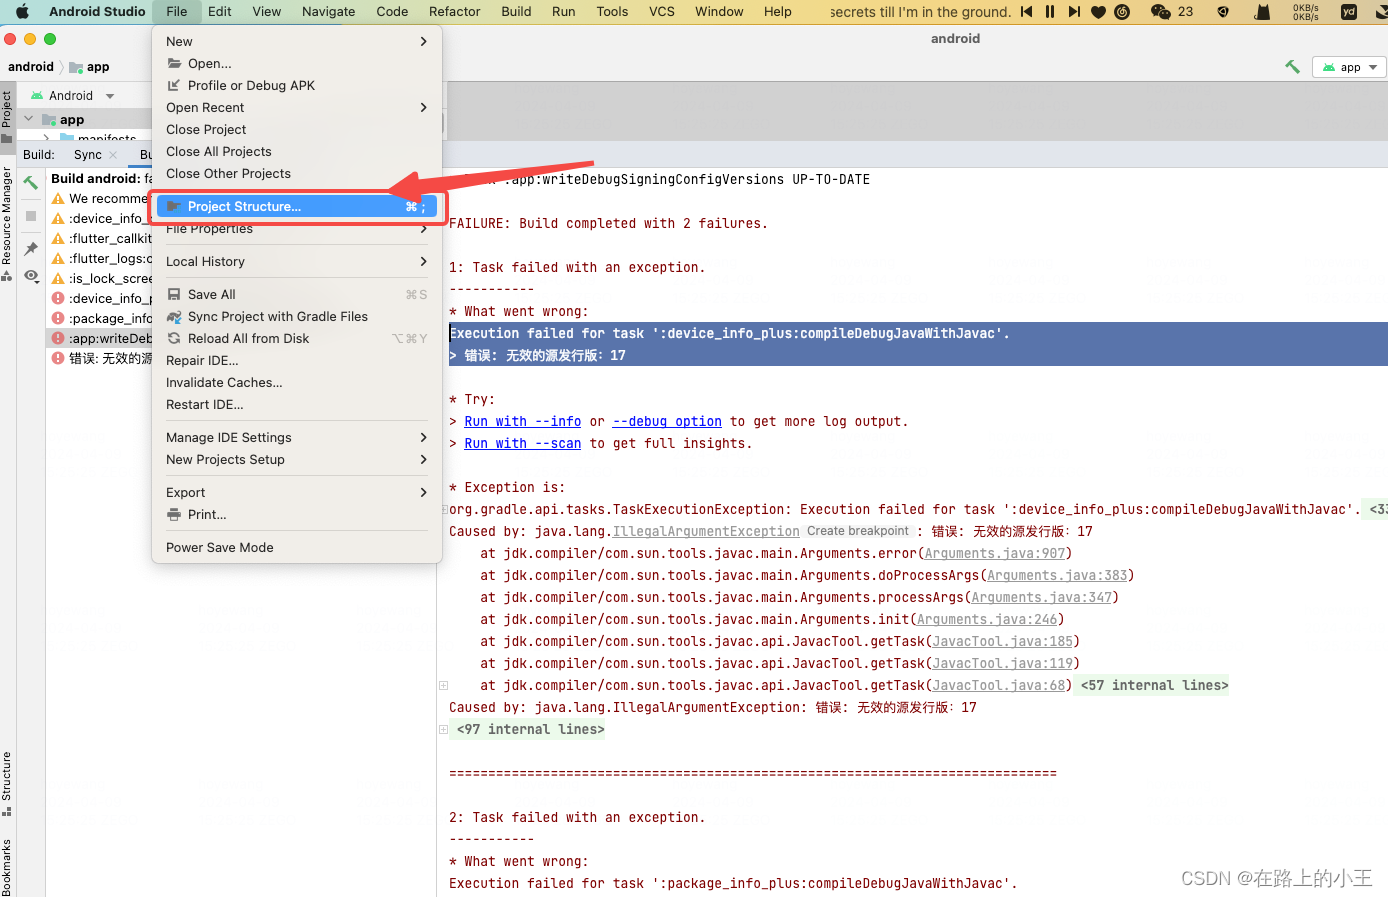Open the WeChat icon in menu bar

pos(1160,12)
